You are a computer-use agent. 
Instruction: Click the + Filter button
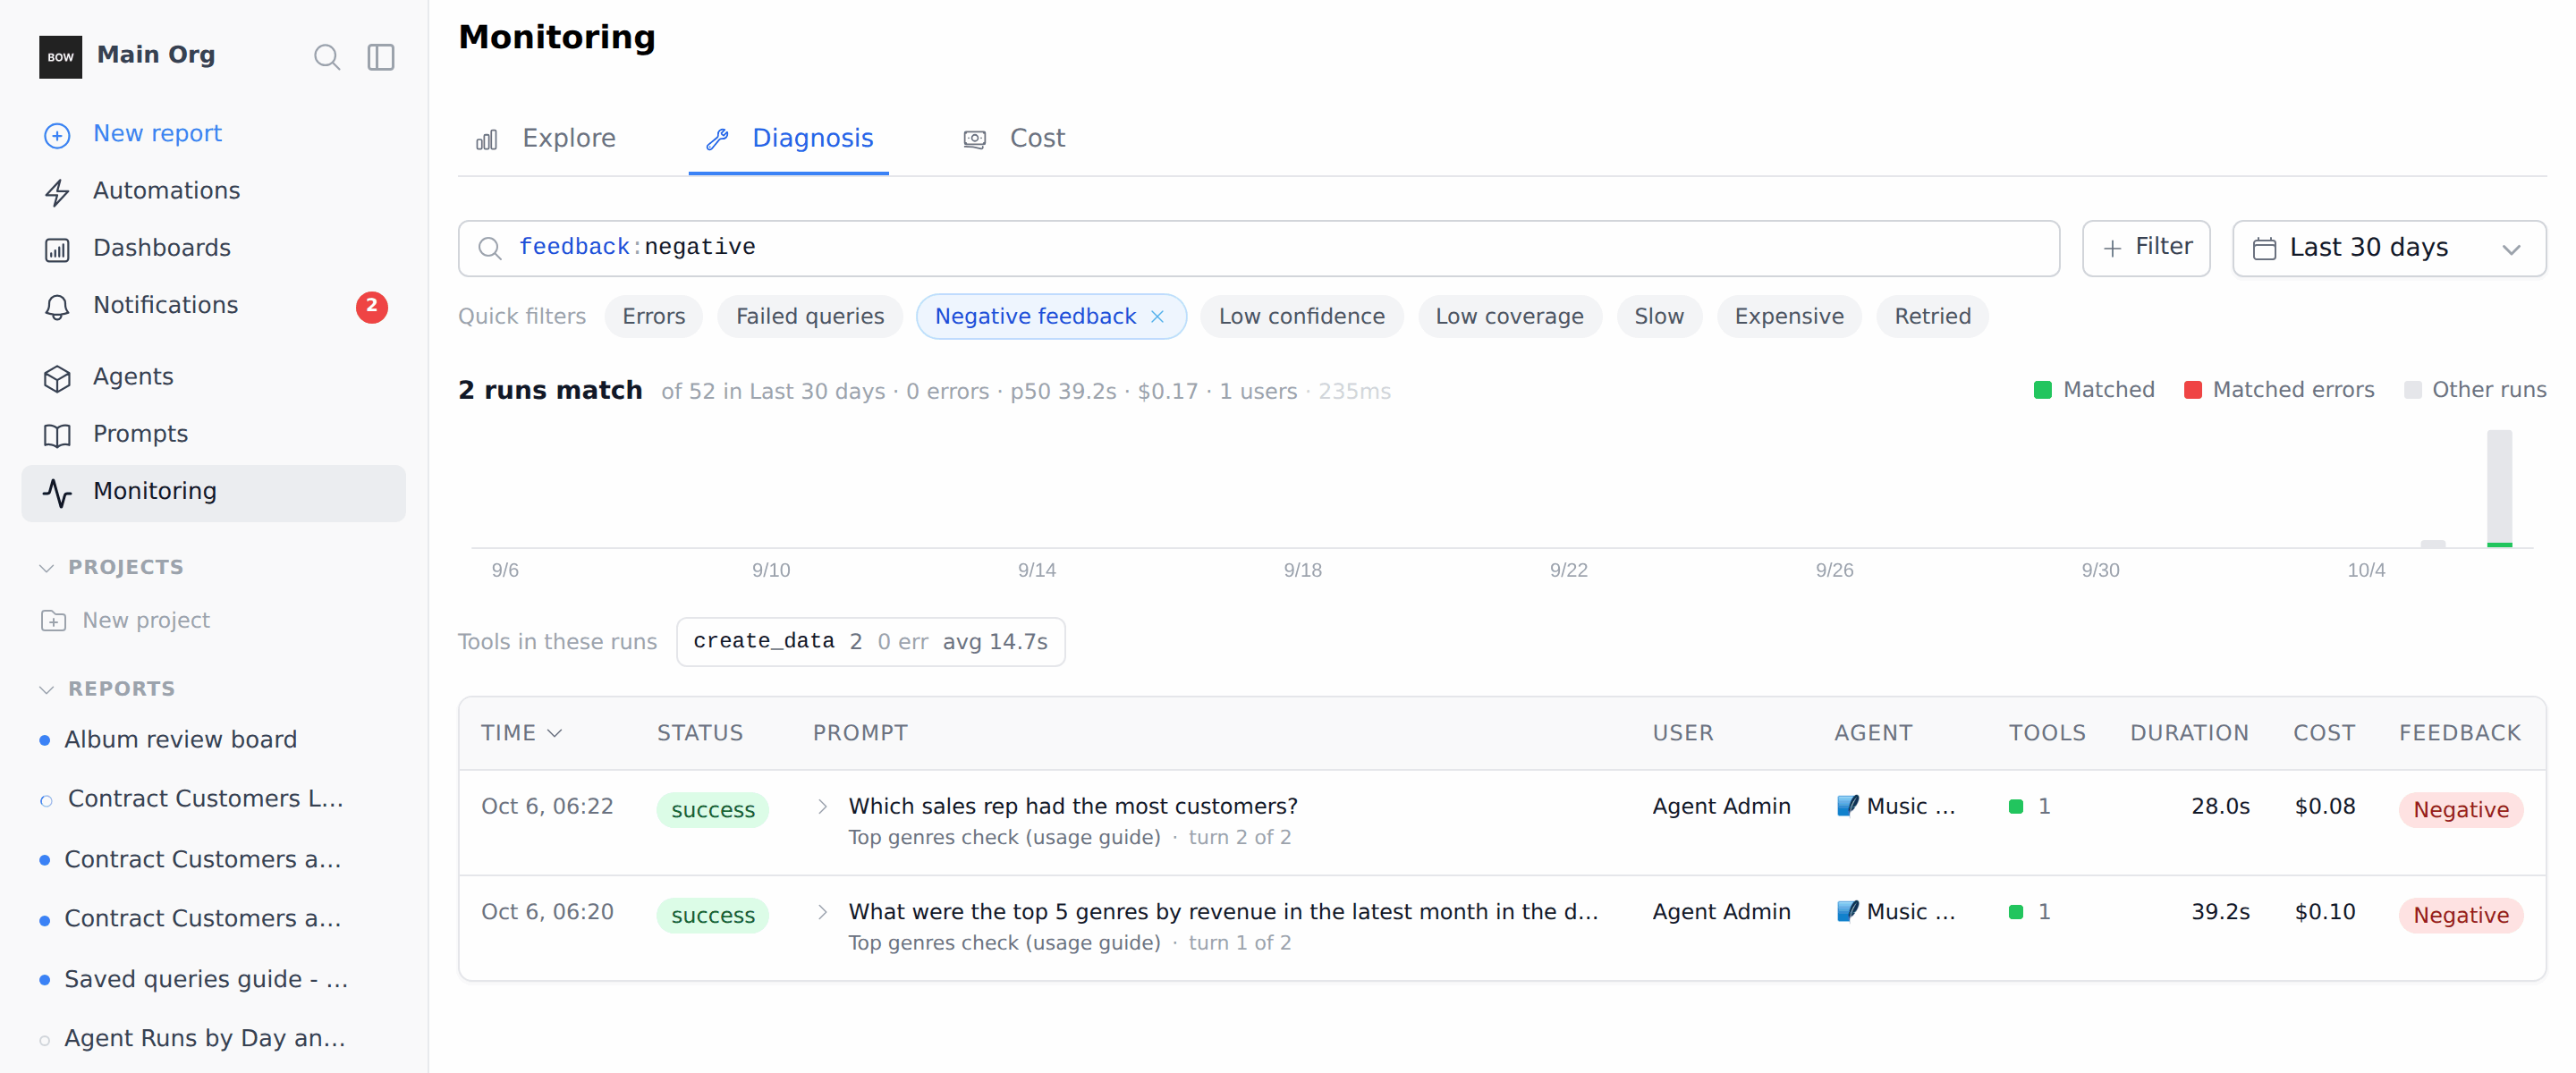tap(2146, 248)
